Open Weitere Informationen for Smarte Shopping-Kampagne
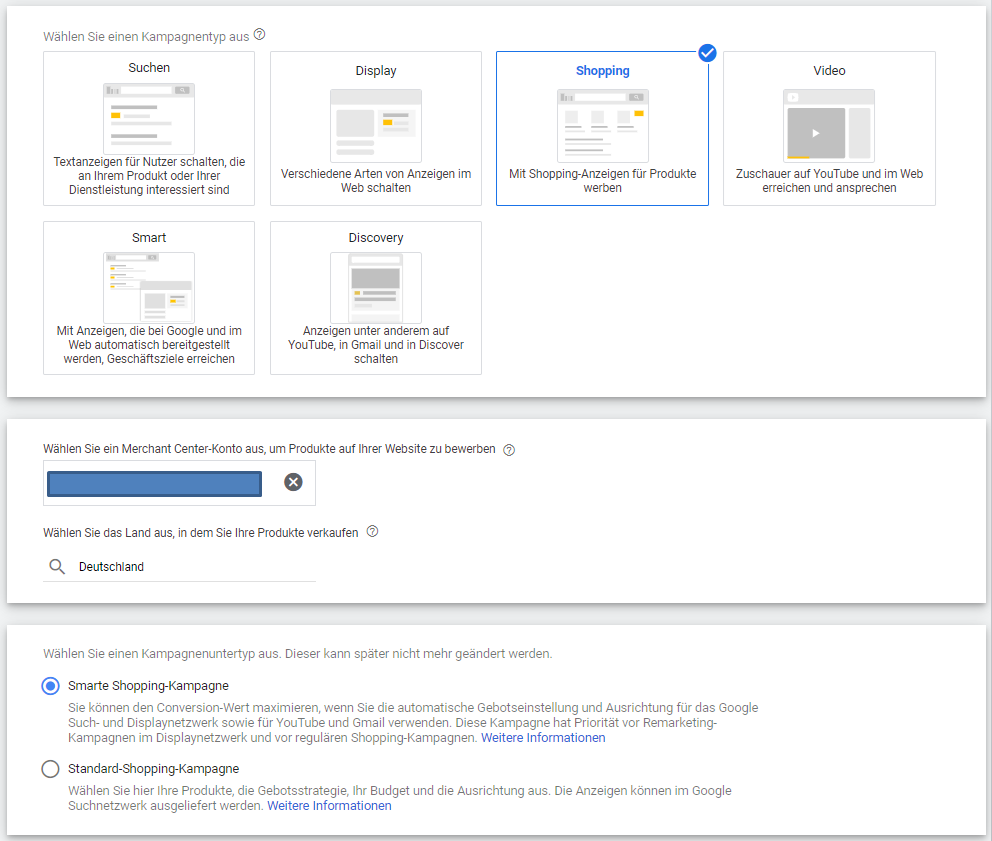 (543, 738)
